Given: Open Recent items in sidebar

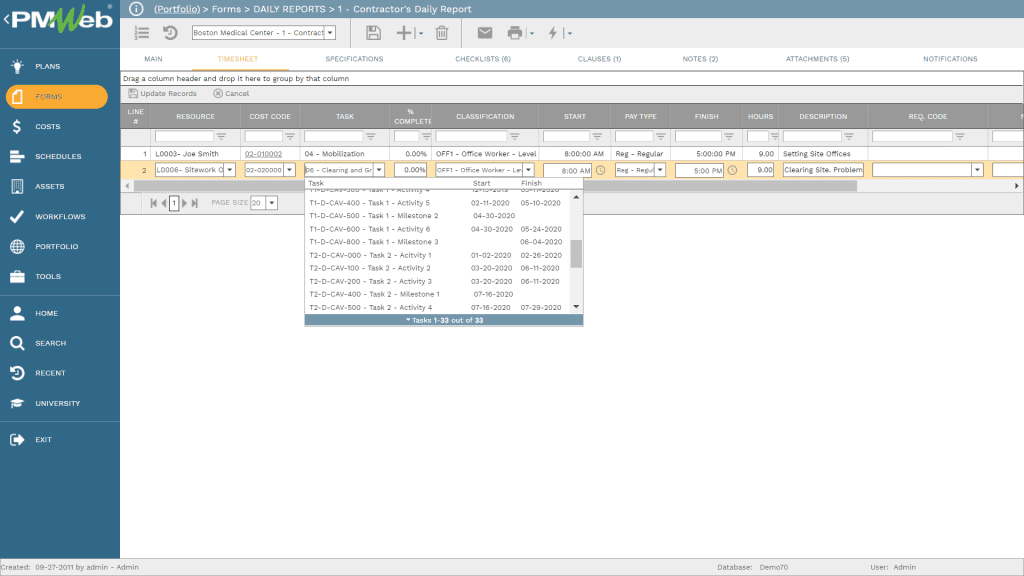Looking at the screenshot, I should click(50, 374).
